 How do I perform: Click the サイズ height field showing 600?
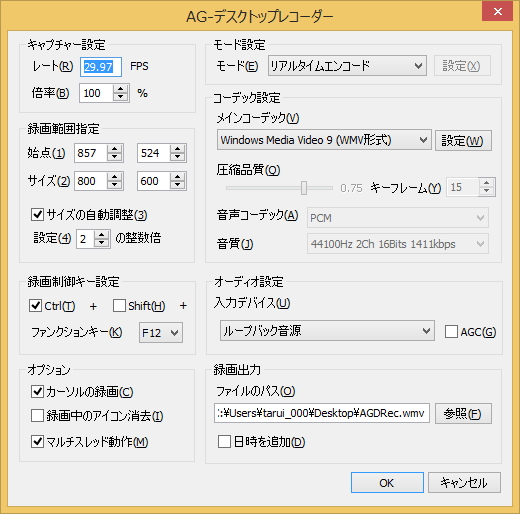(x=154, y=181)
